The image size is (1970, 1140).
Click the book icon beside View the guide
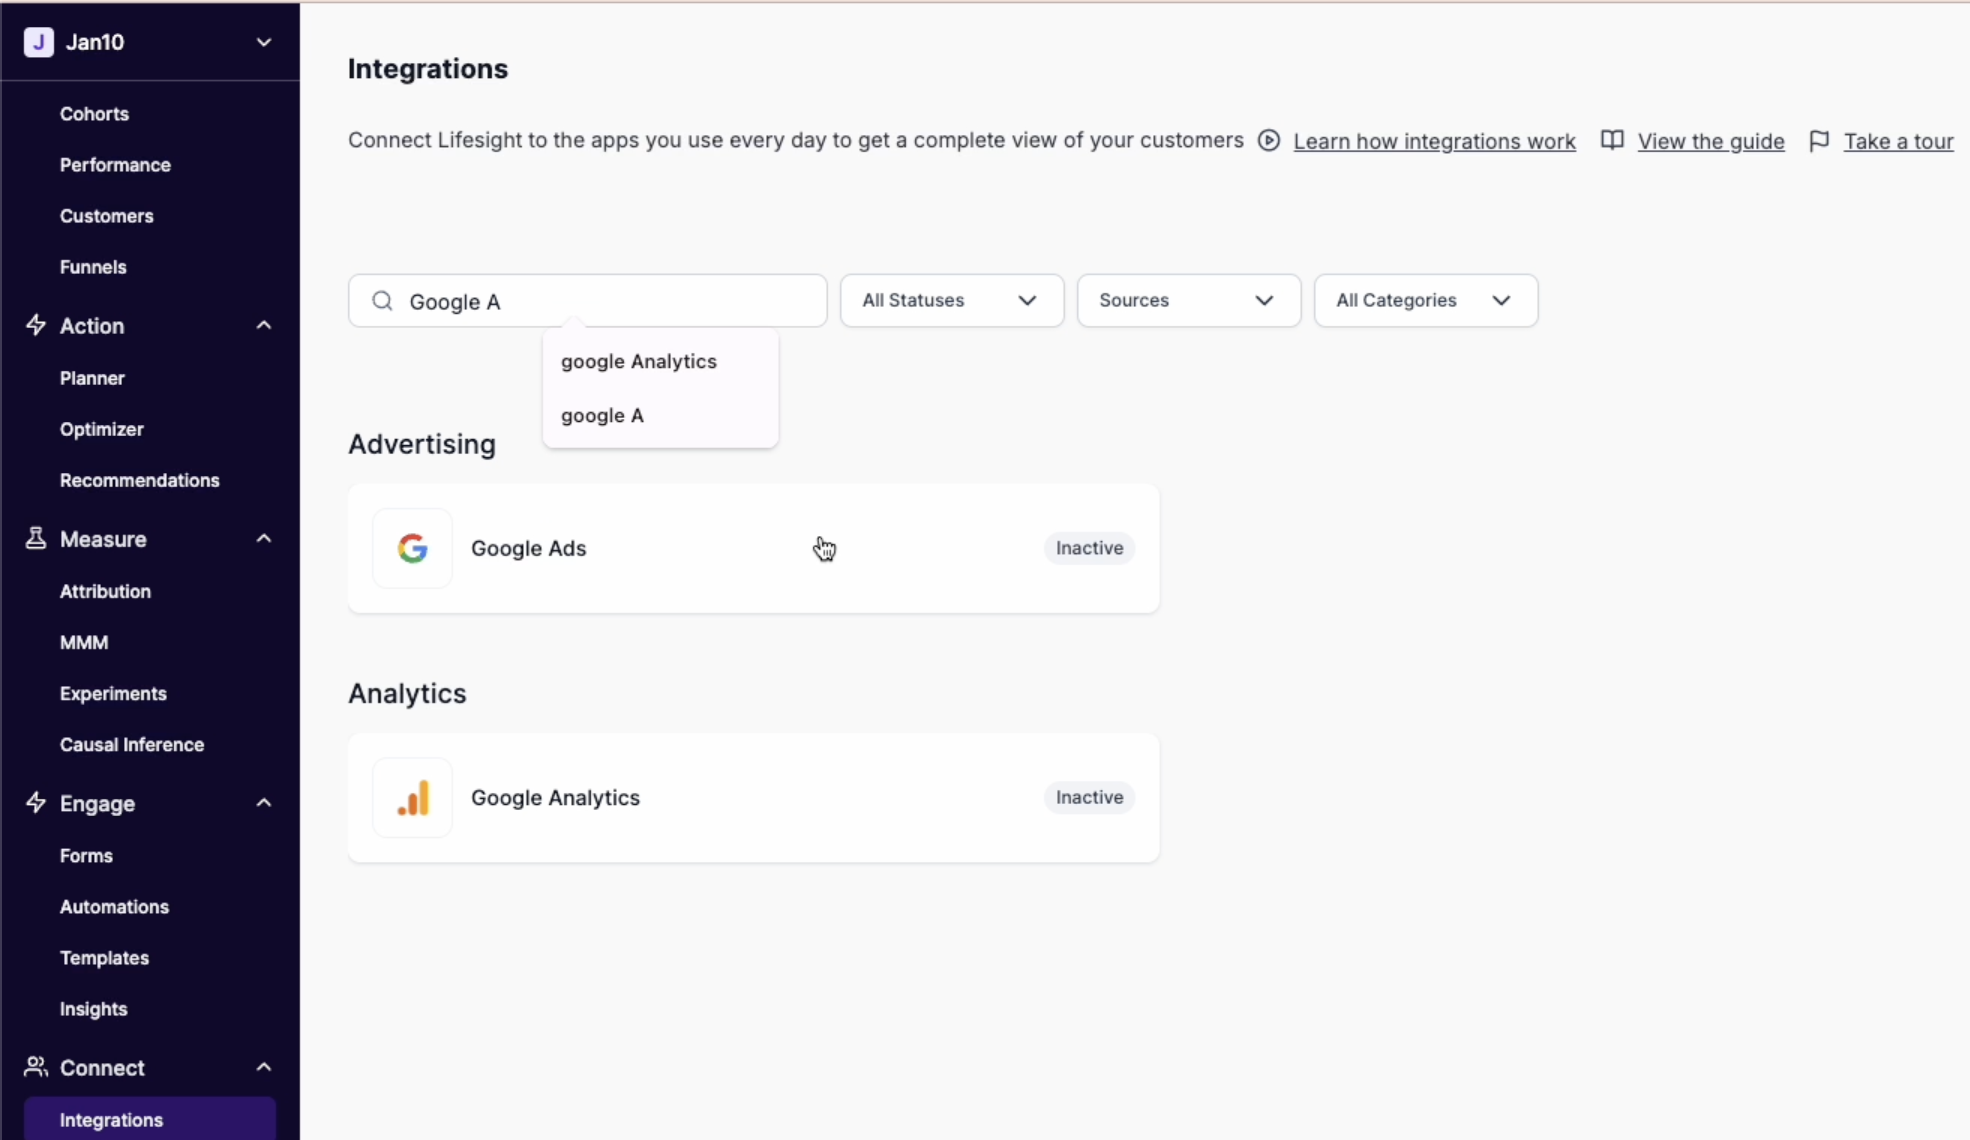tap(1612, 141)
